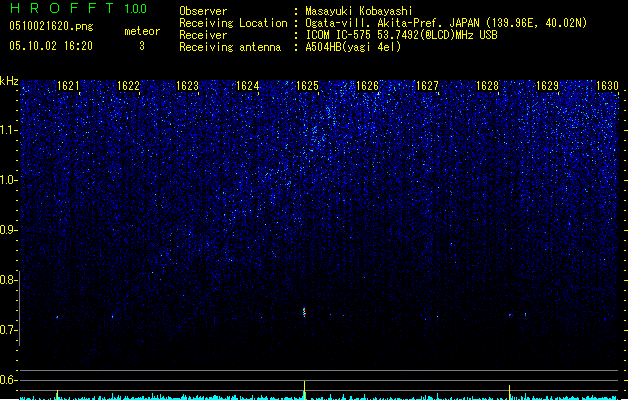Viewport: 629px width, 400px height.
Task: Click the ICOM IC-575 receiver details
Action: [402, 35]
